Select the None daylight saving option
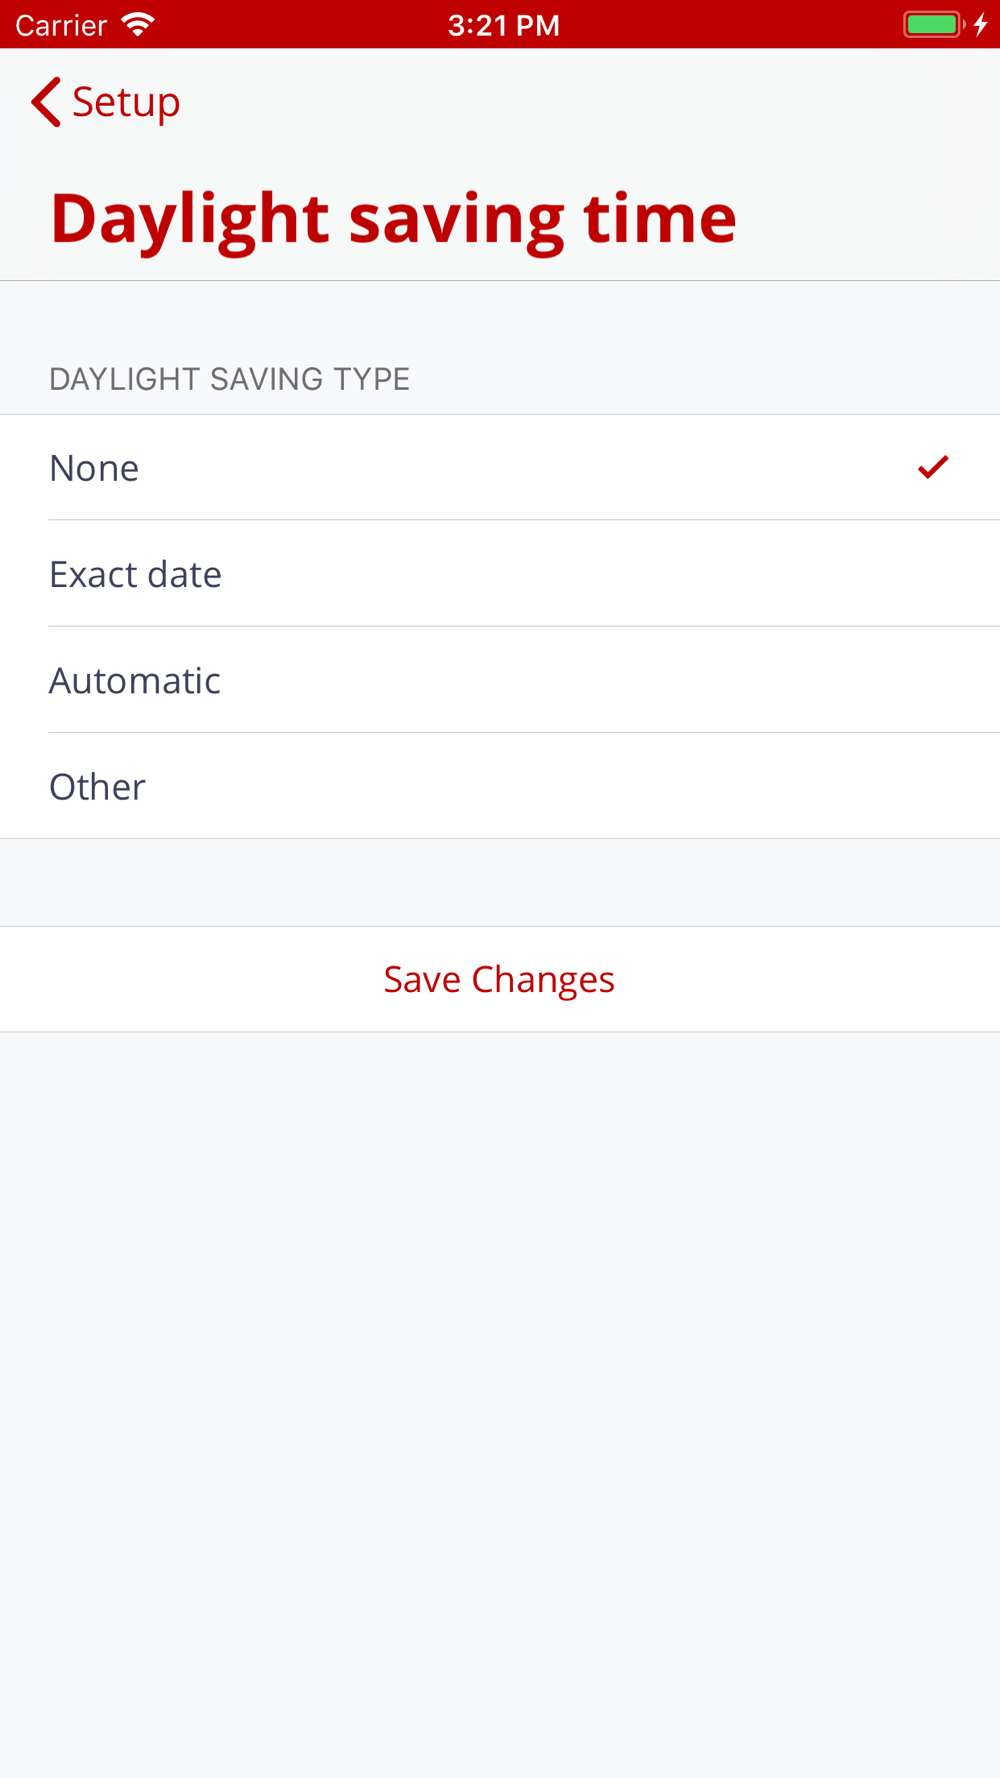Image resolution: width=1000 pixels, height=1778 pixels. tap(94, 468)
